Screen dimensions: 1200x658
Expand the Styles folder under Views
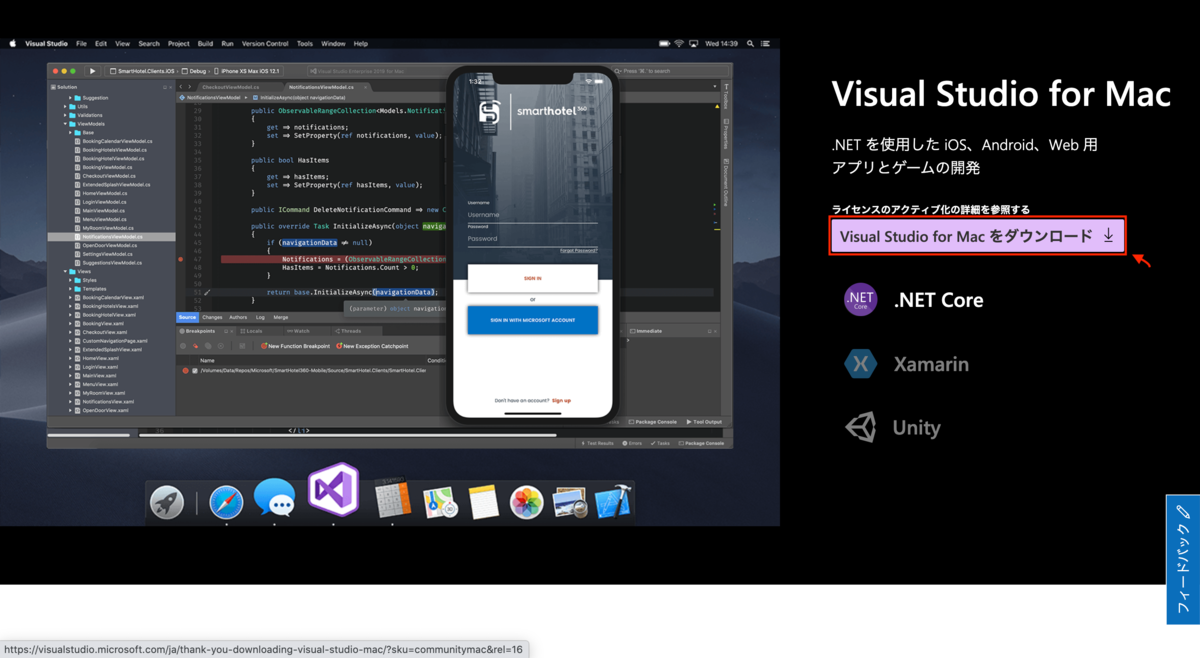(x=70, y=280)
